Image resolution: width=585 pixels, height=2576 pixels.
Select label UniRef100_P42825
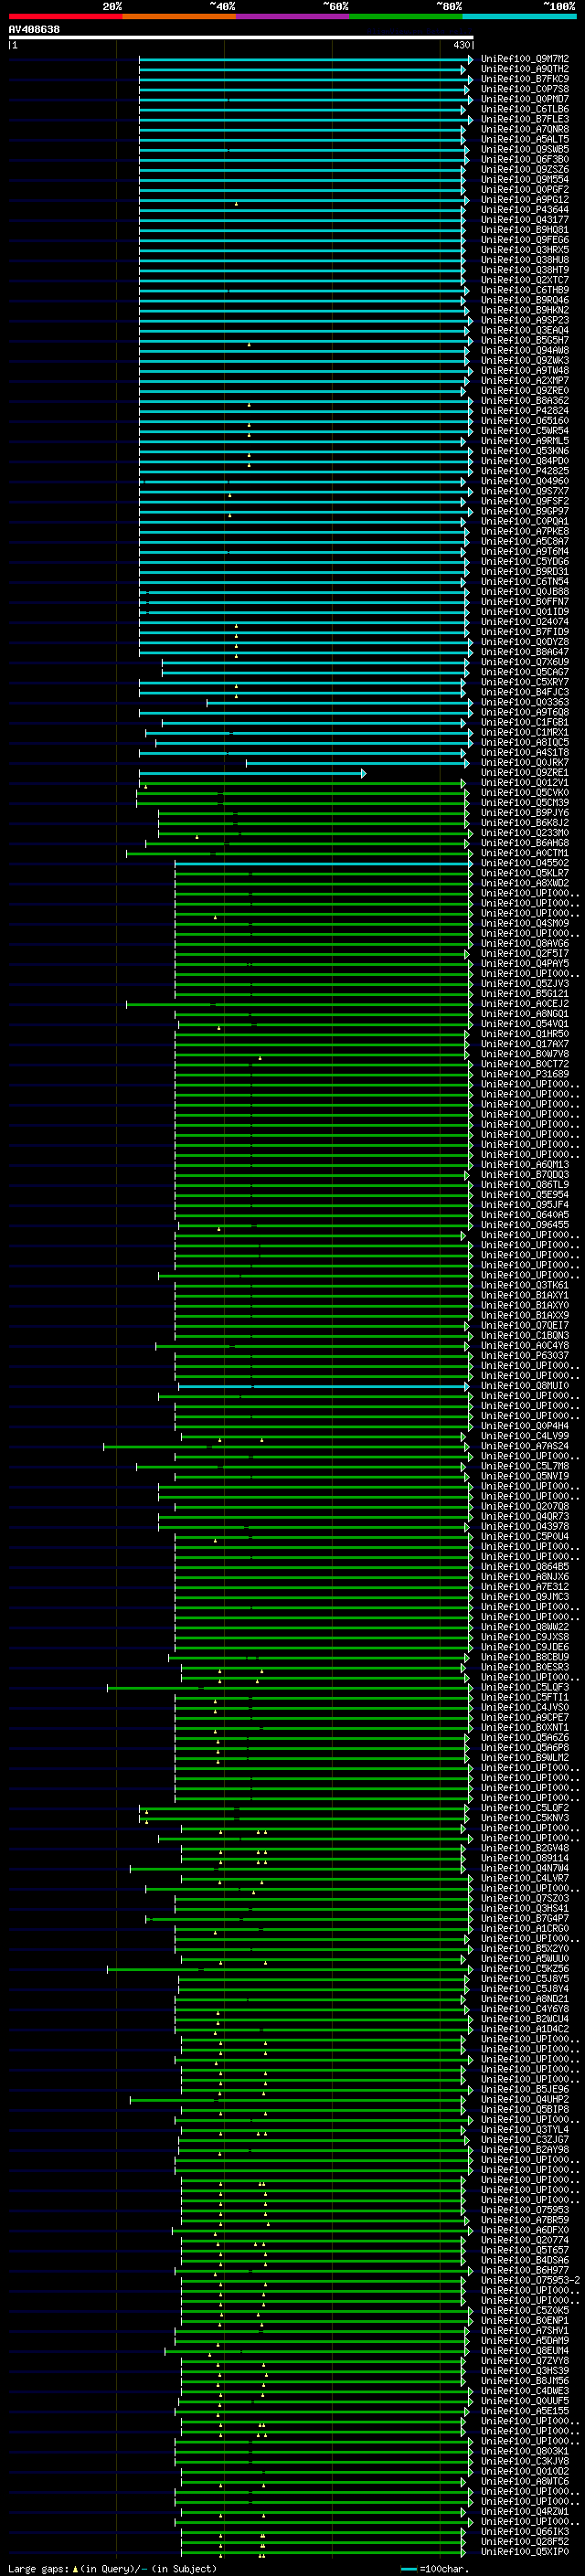point(525,471)
